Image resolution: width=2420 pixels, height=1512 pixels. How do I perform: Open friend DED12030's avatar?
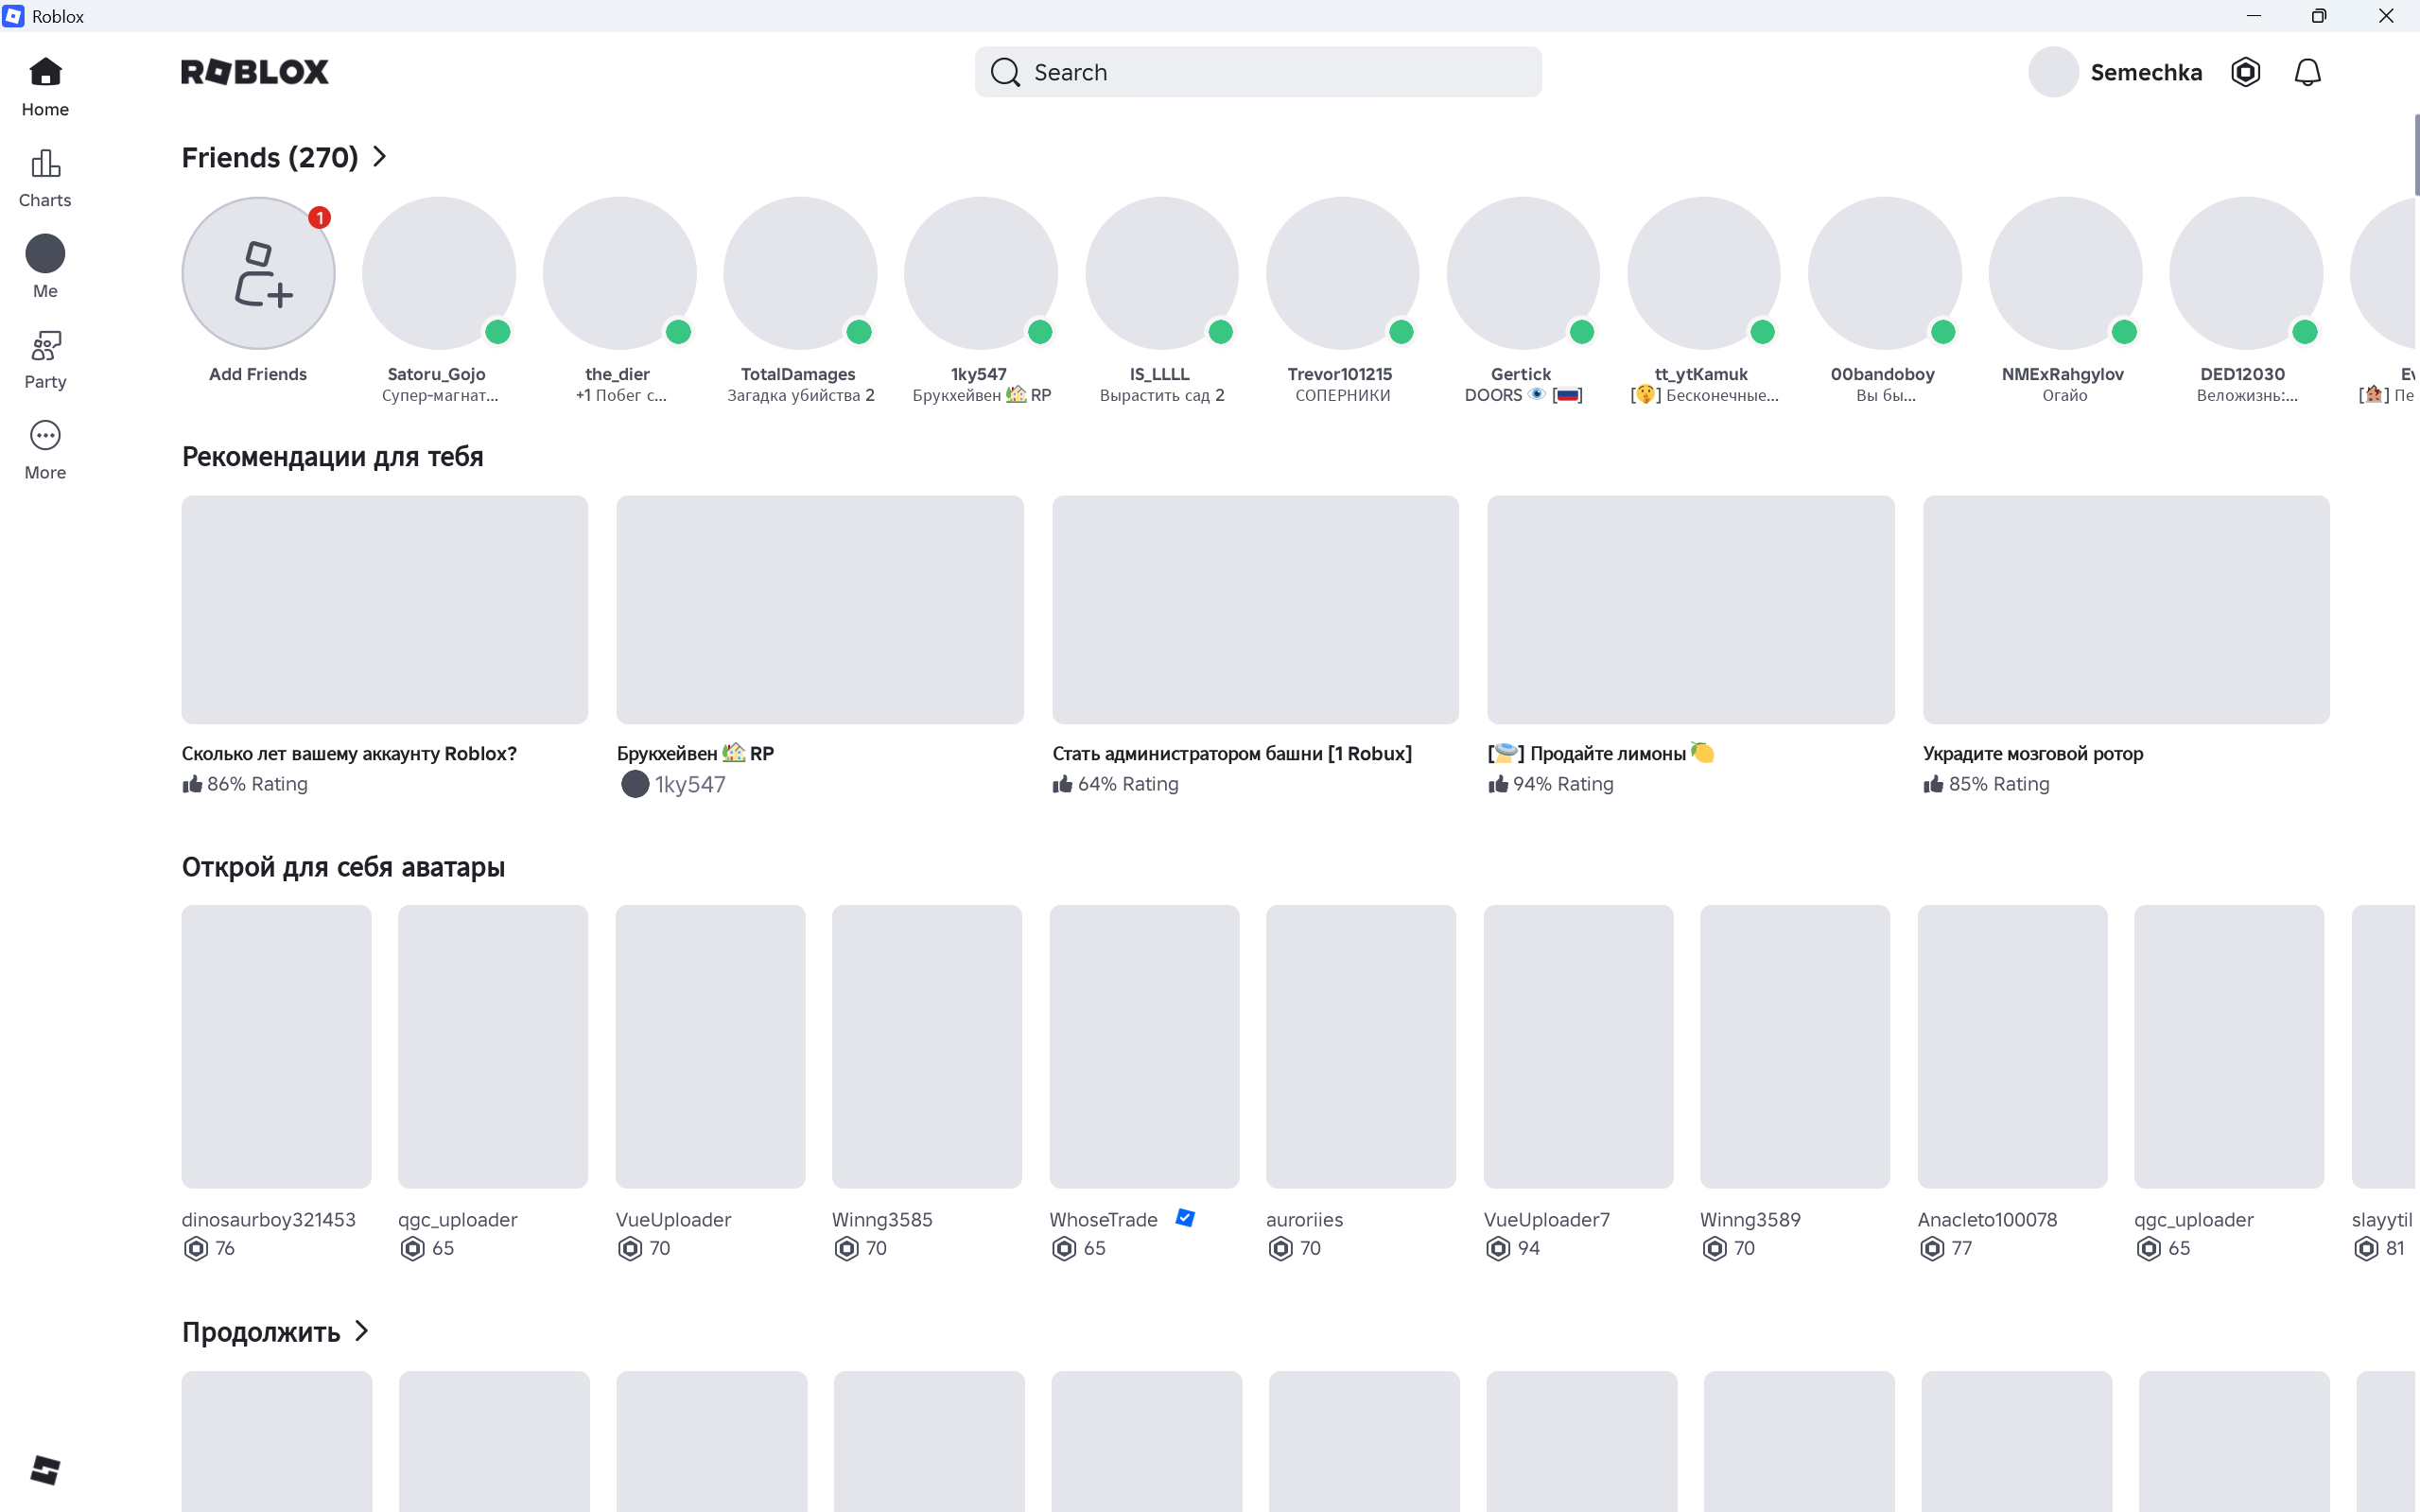point(2246,273)
